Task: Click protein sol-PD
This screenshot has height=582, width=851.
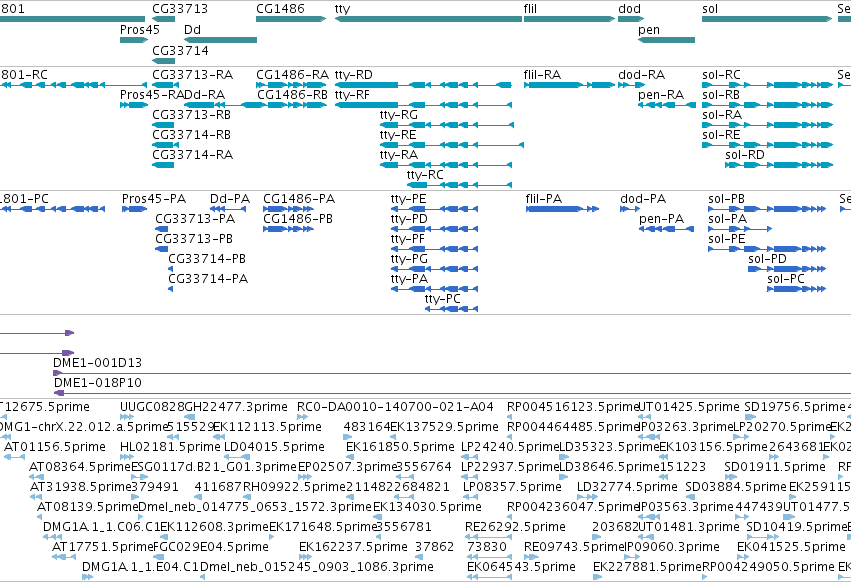Action: (787, 269)
